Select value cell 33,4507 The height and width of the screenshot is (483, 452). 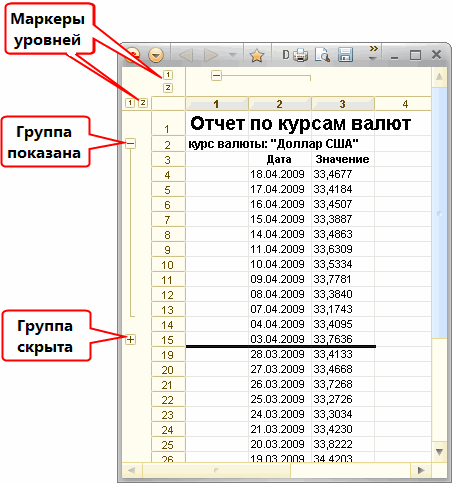(x=343, y=204)
